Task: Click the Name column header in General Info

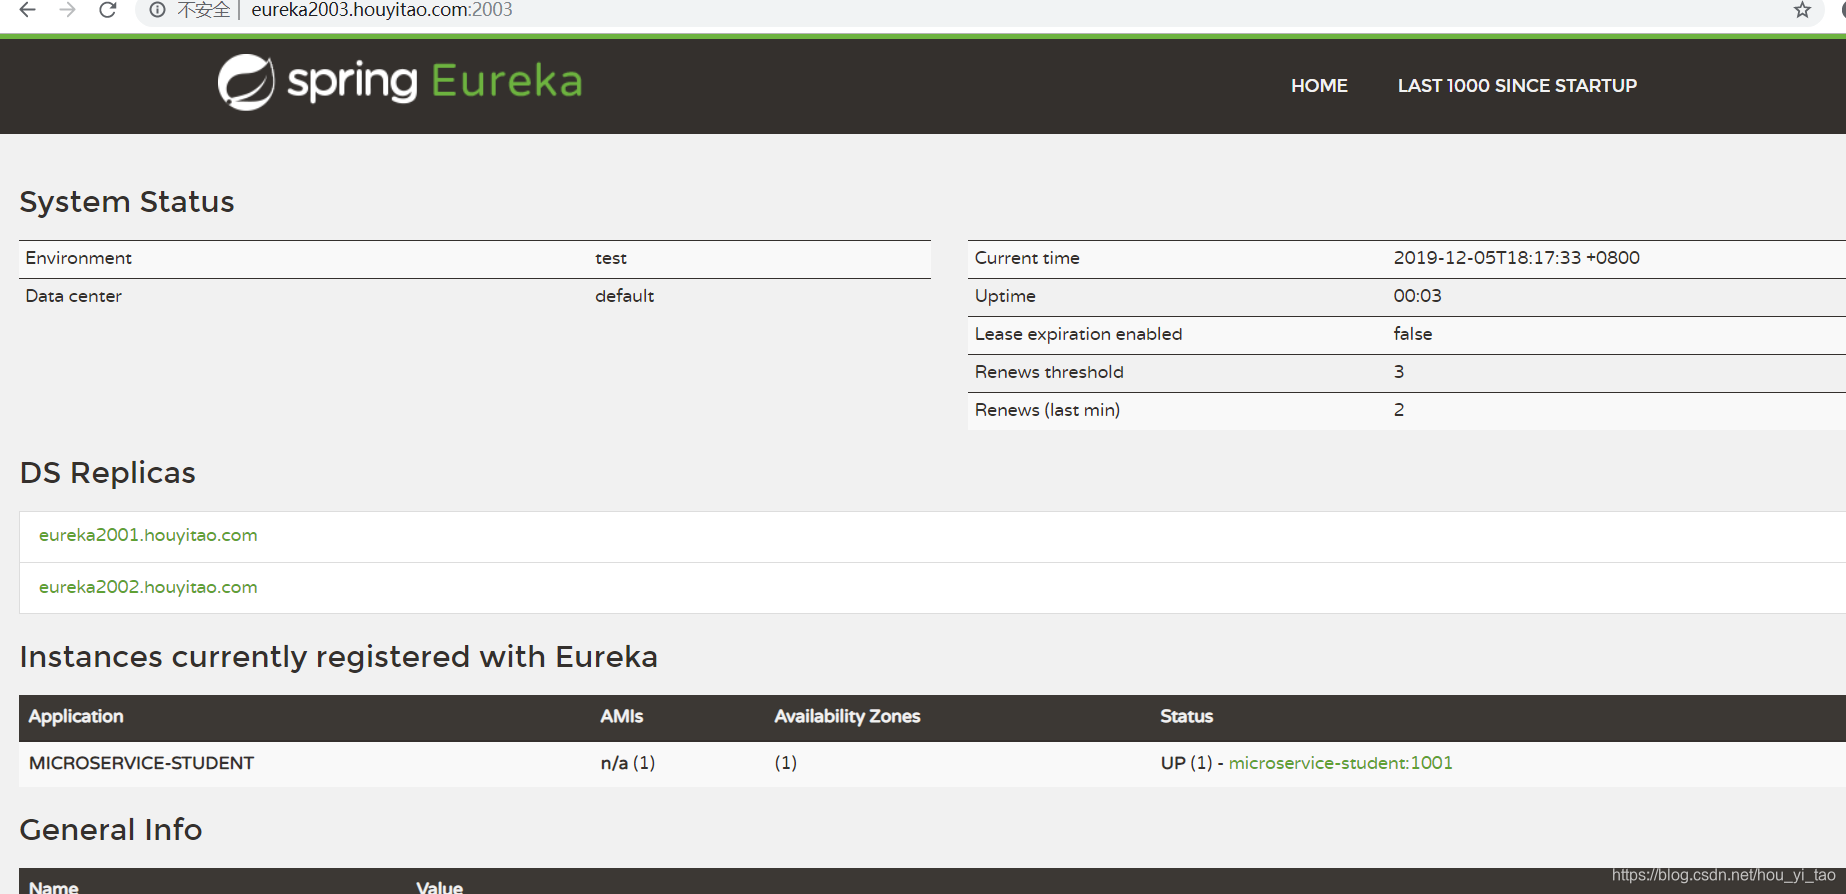Action: [54, 887]
